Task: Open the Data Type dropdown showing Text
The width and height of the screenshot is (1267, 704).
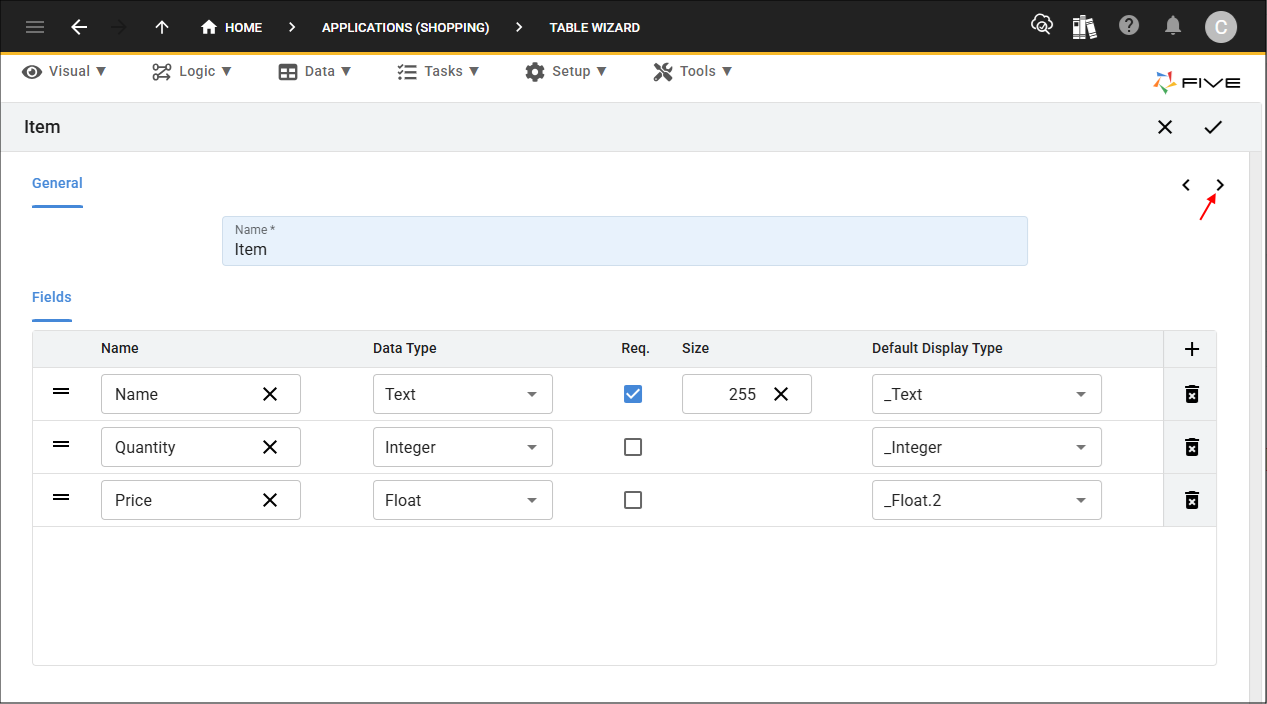Action: pos(462,394)
